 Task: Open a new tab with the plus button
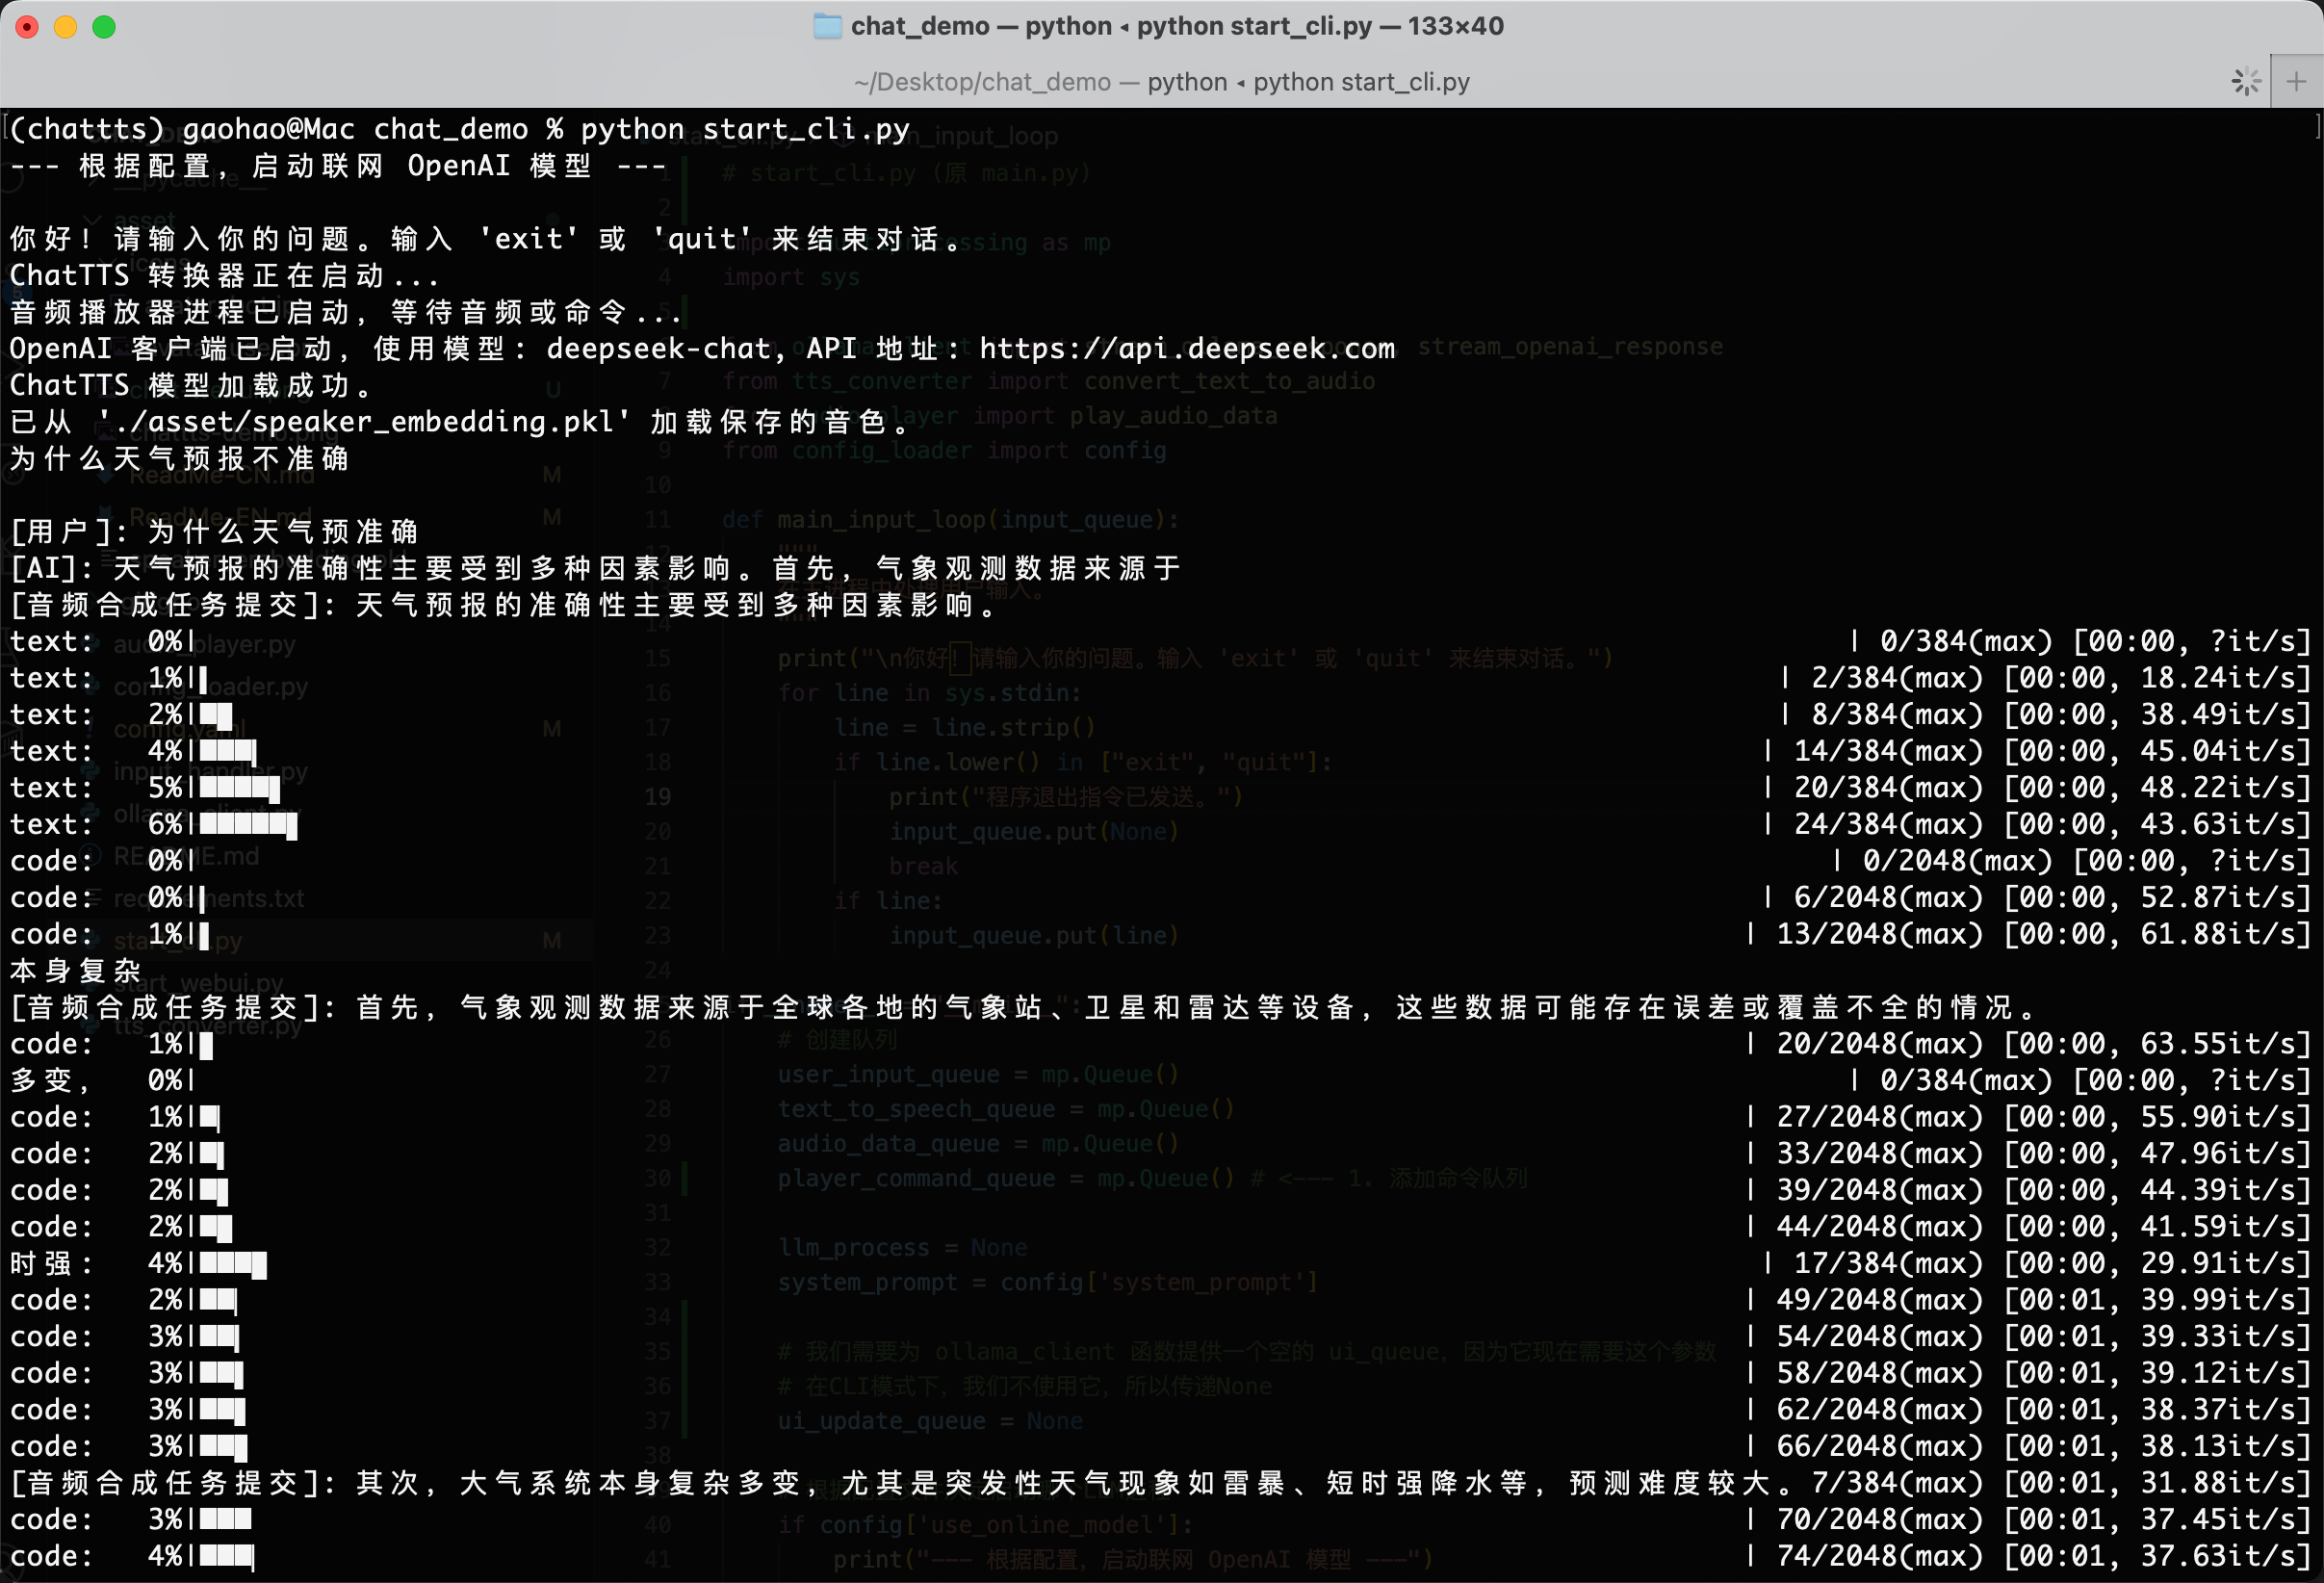pyautogui.click(x=2297, y=82)
